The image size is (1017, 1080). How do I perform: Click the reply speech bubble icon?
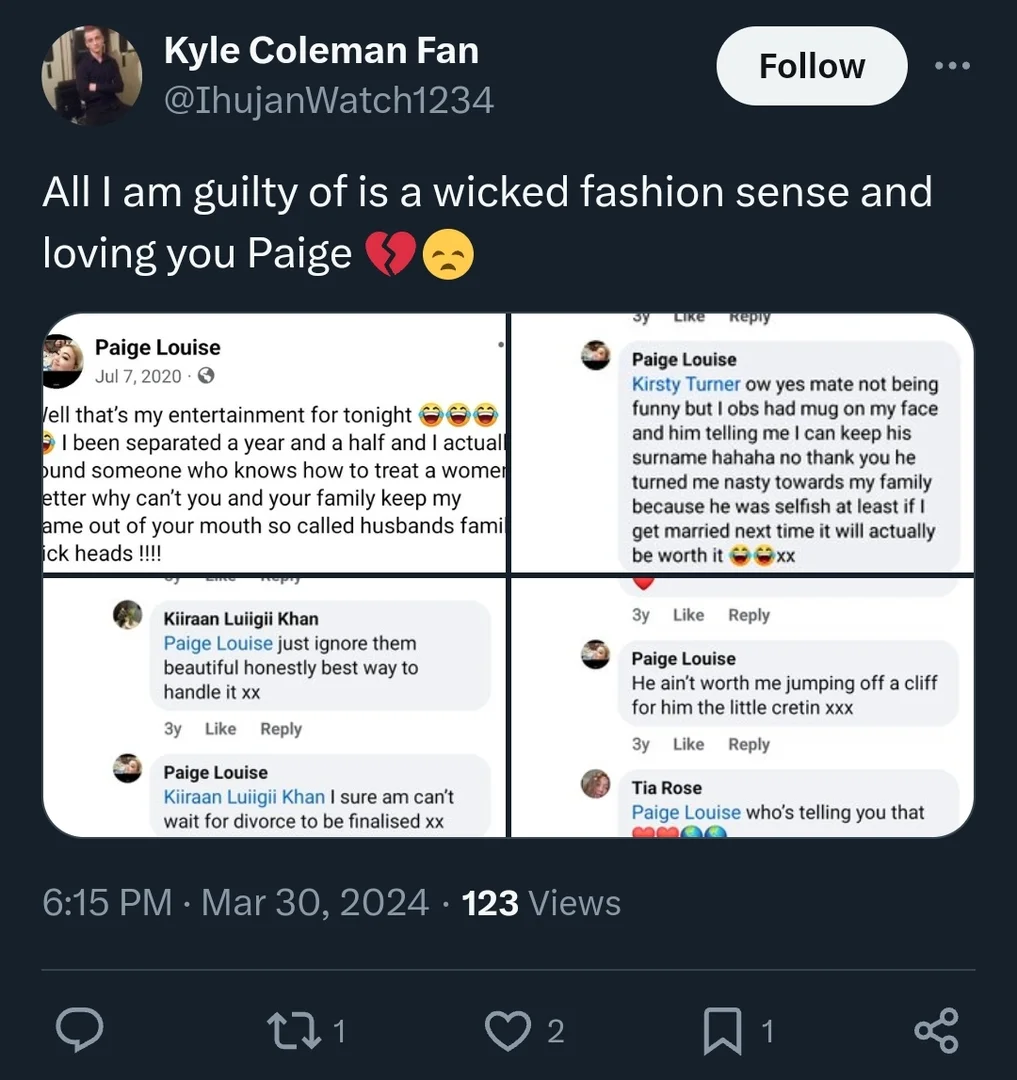click(x=80, y=1030)
